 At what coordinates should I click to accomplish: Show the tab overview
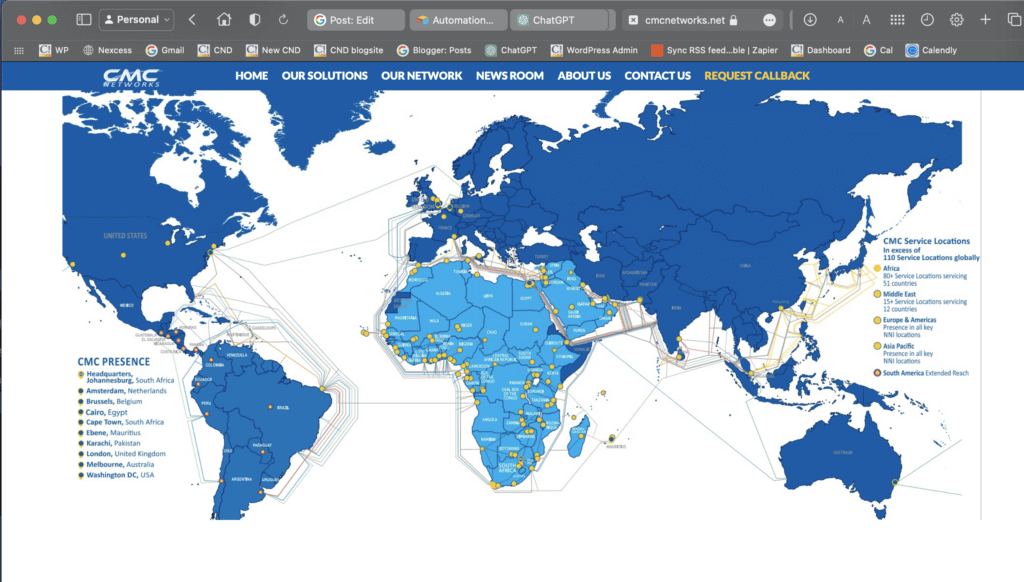point(1013,20)
